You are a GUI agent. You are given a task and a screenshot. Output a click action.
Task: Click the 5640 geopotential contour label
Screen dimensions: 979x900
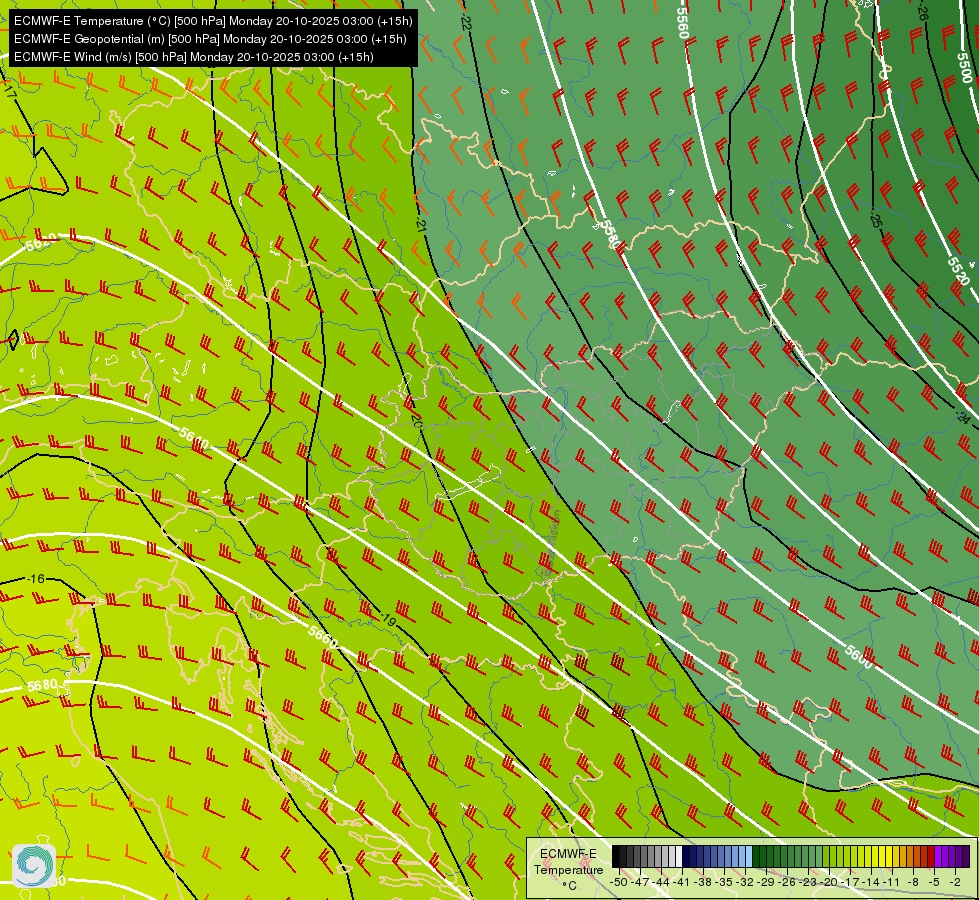pos(194,438)
